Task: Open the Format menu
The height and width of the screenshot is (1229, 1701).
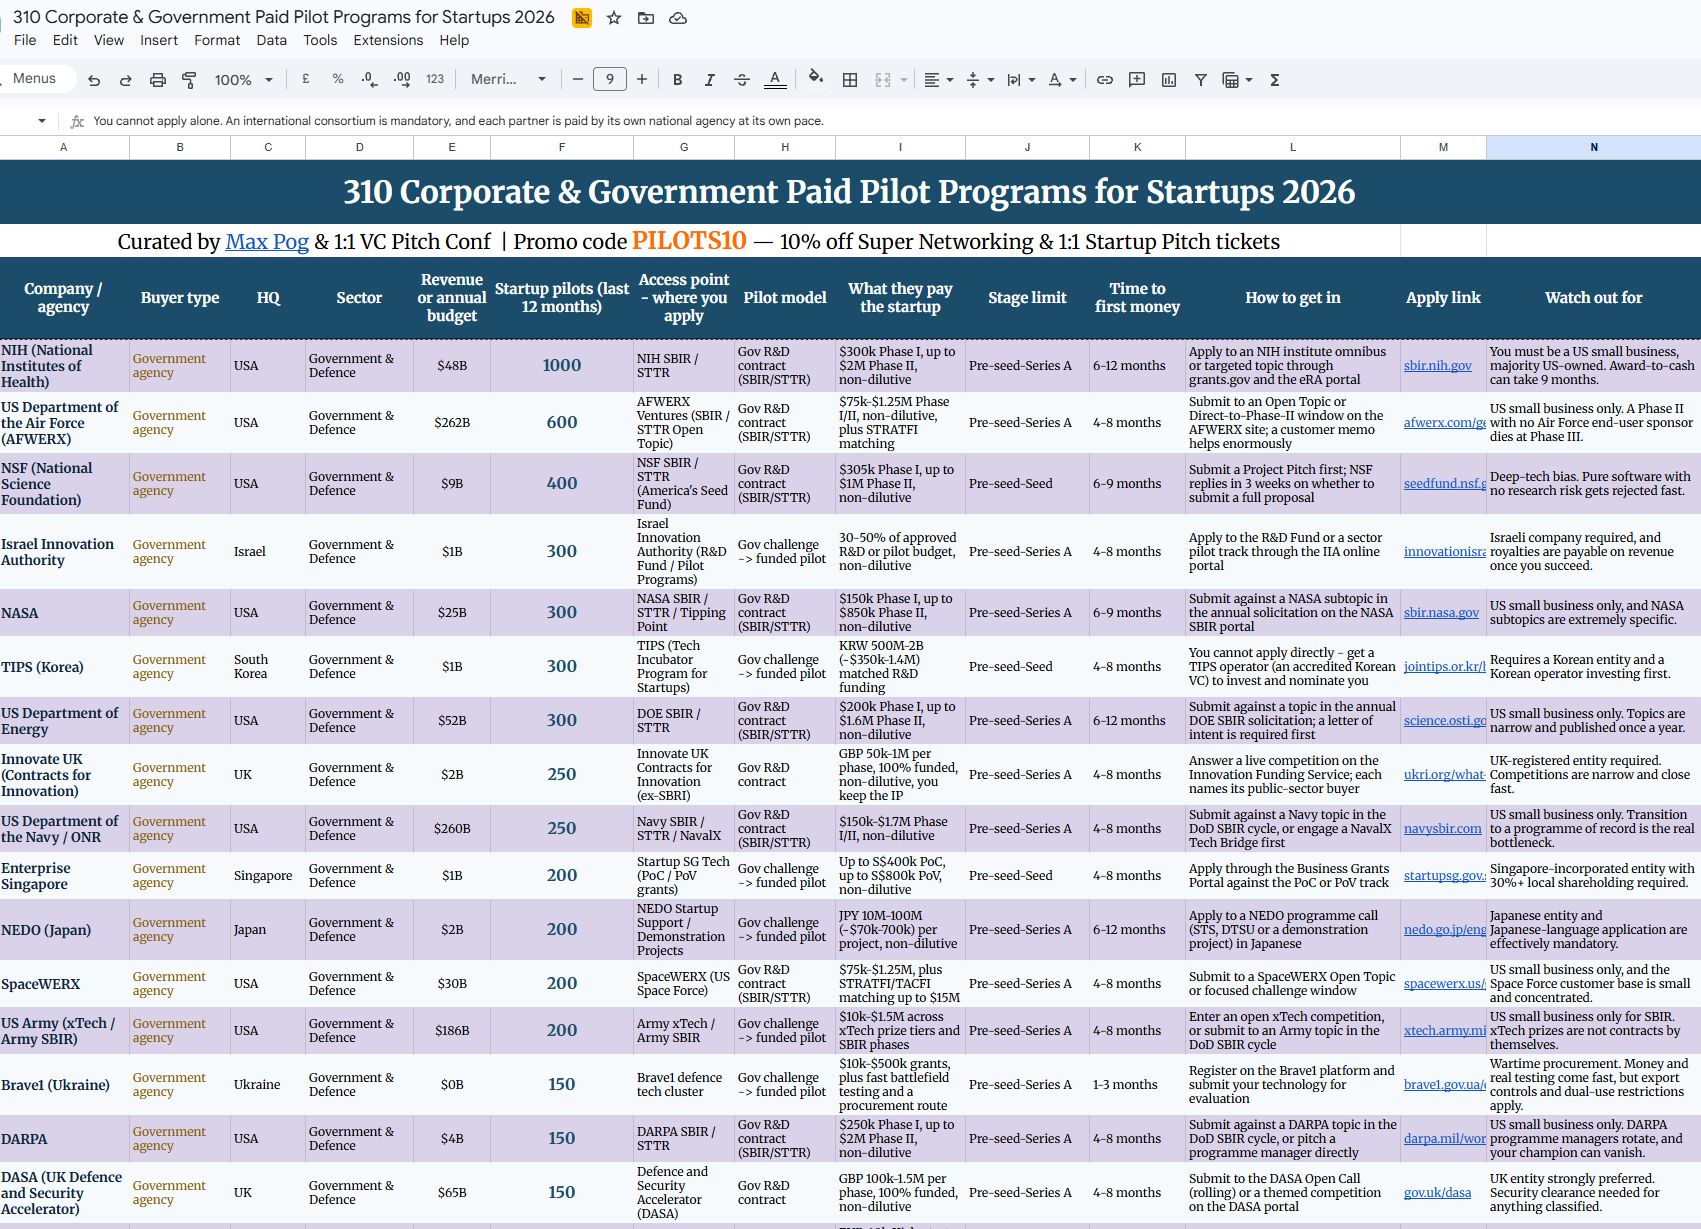Action: [217, 40]
